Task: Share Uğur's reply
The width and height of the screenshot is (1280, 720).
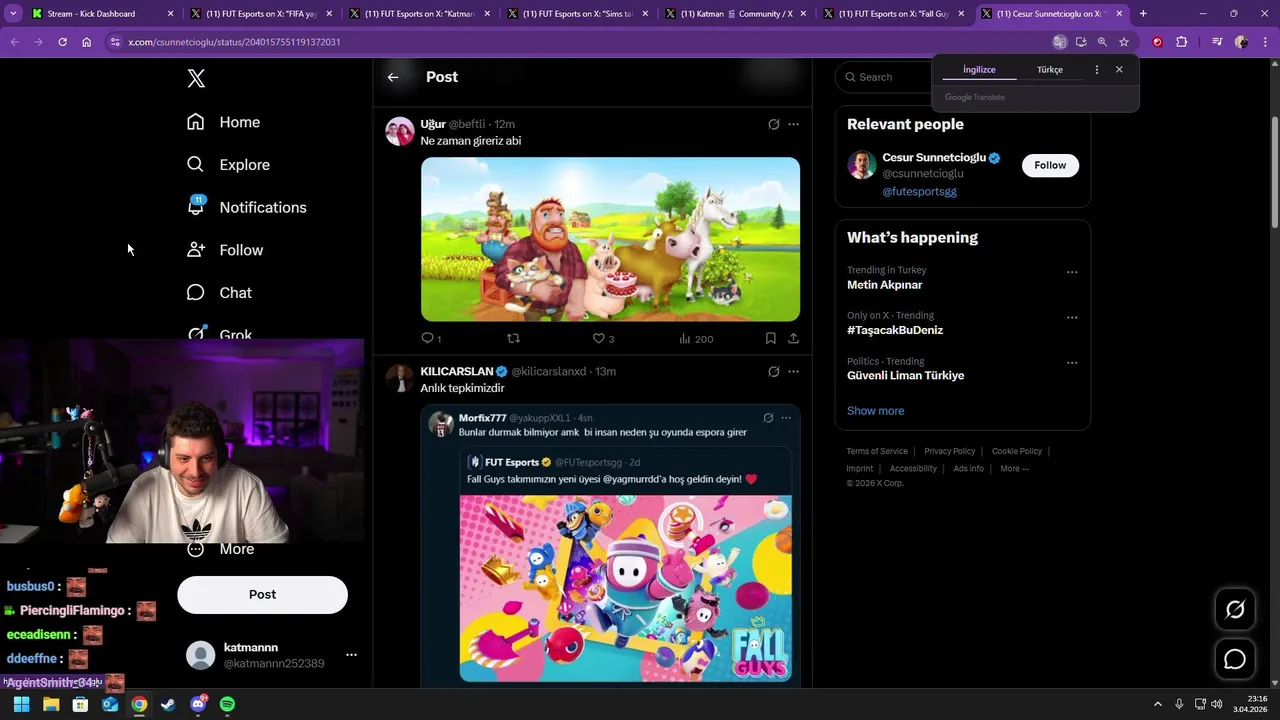Action: (x=793, y=339)
